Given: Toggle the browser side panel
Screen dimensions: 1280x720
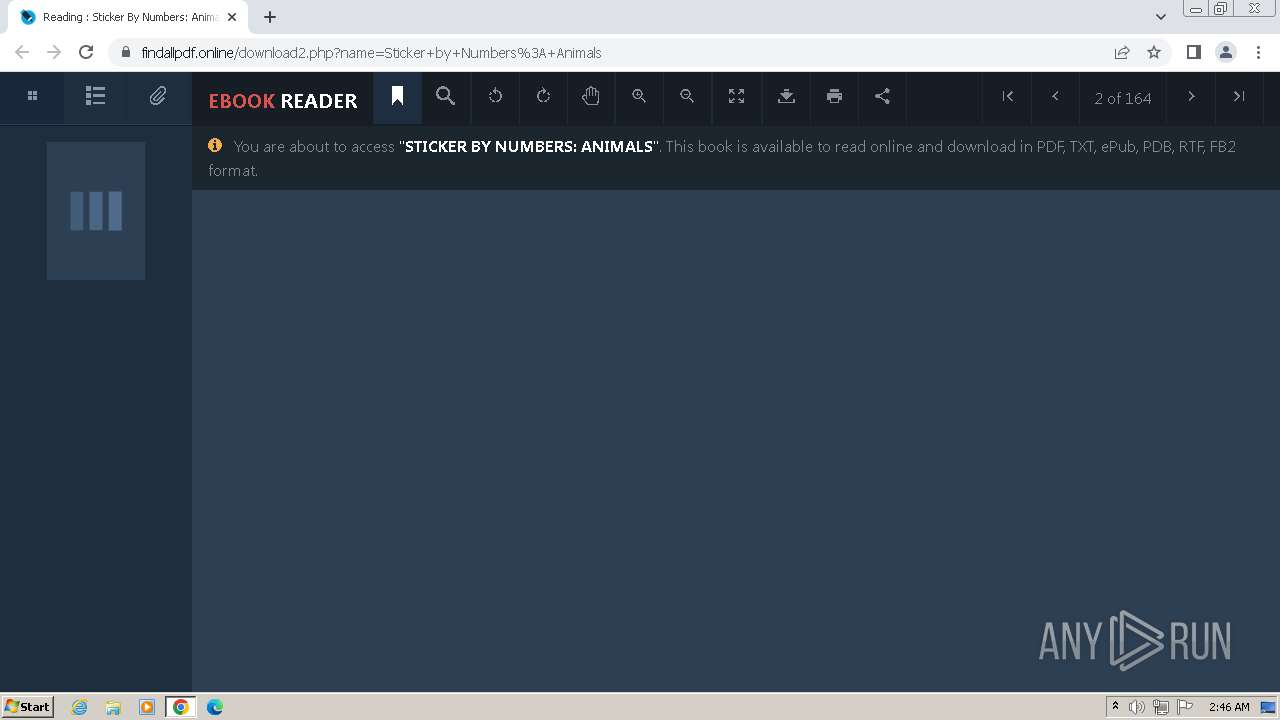Looking at the screenshot, I should click(x=1193, y=52).
